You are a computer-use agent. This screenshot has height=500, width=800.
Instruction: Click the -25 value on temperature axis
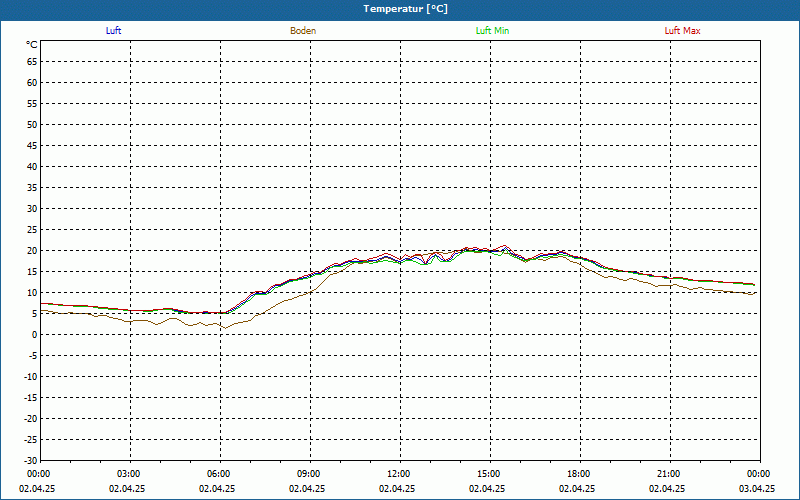click(31, 440)
